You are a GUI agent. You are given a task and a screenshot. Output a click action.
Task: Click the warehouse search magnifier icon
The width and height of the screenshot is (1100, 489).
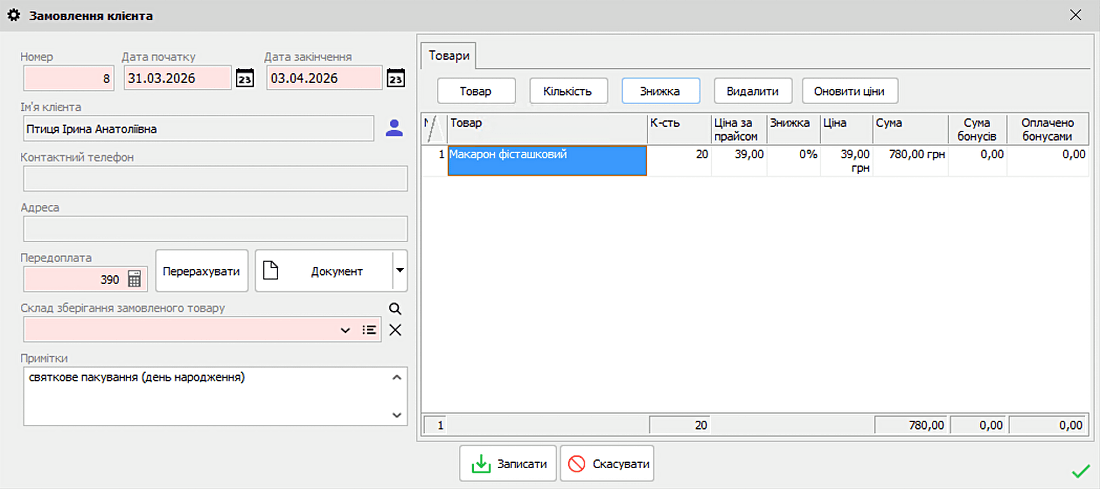[395, 309]
